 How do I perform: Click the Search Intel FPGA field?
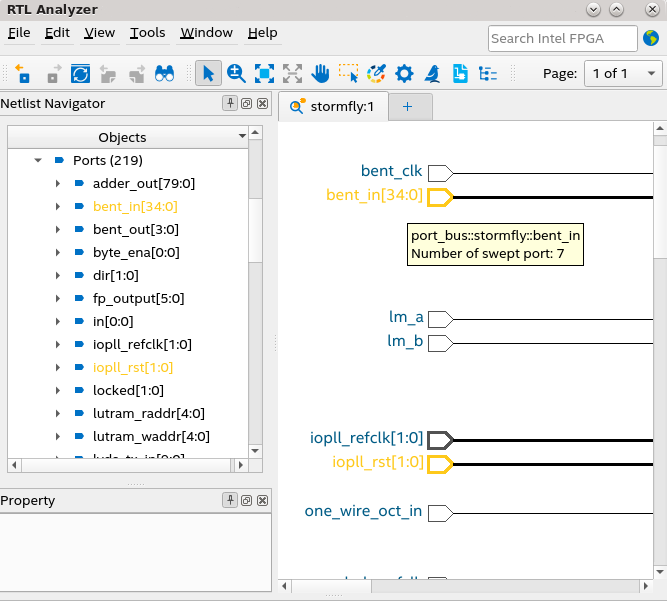(562, 39)
